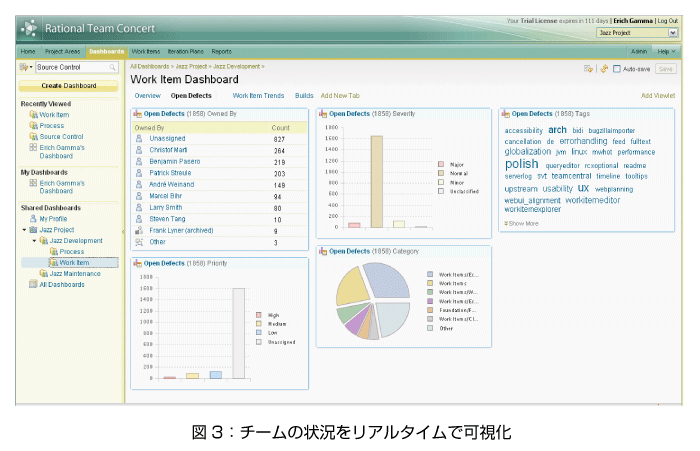
Task: Click the Owned By column header
Action: (149, 128)
